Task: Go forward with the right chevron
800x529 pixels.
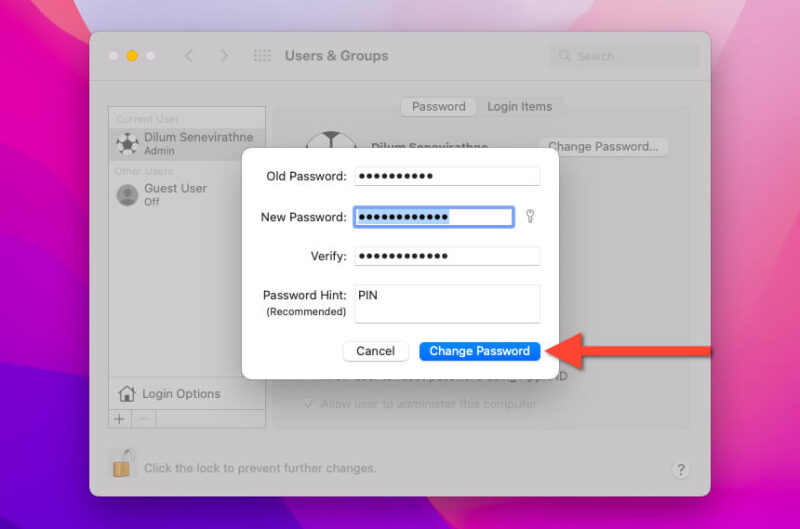Action: 224,56
